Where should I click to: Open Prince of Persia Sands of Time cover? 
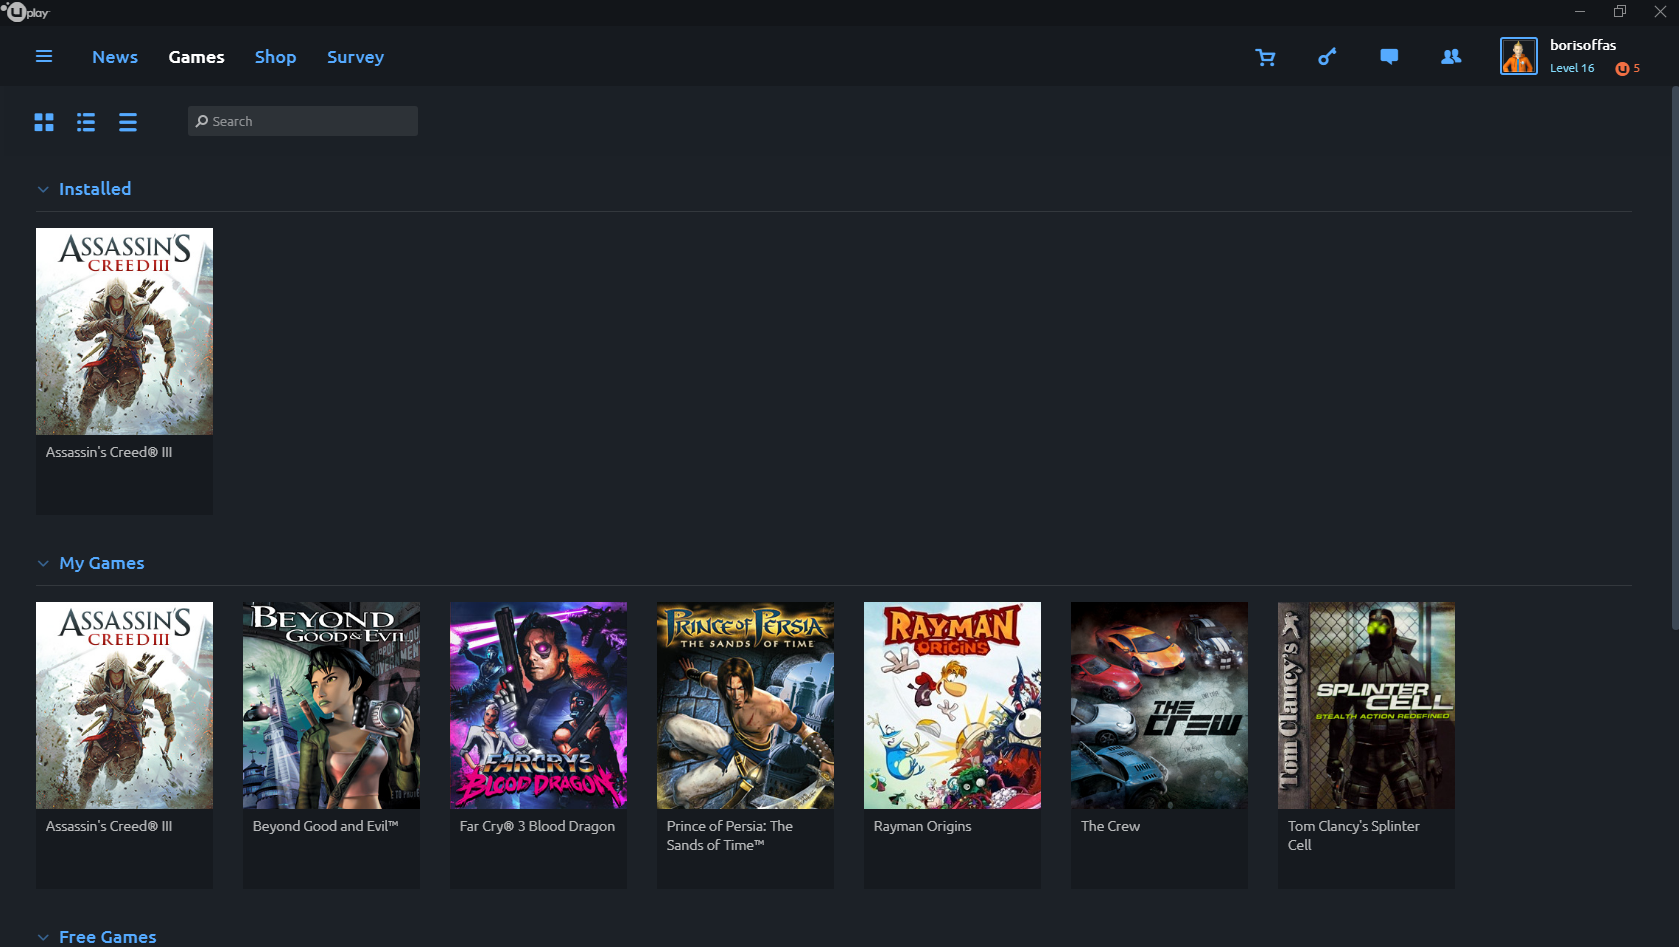[x=745, y=705]
